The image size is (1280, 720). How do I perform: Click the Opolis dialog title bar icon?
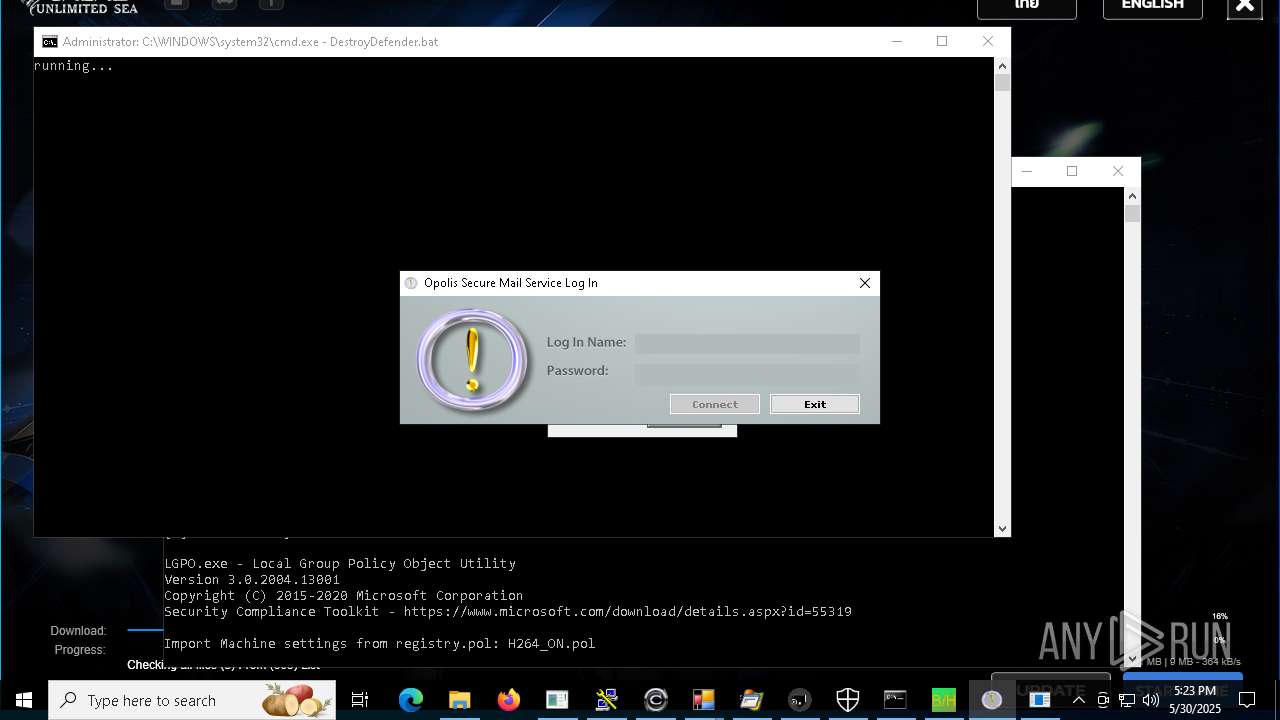[x=411, y=283]
